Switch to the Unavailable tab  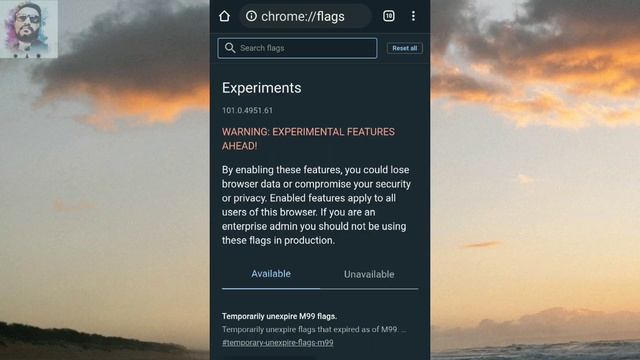pyautogui.click(x=369, y=274)
